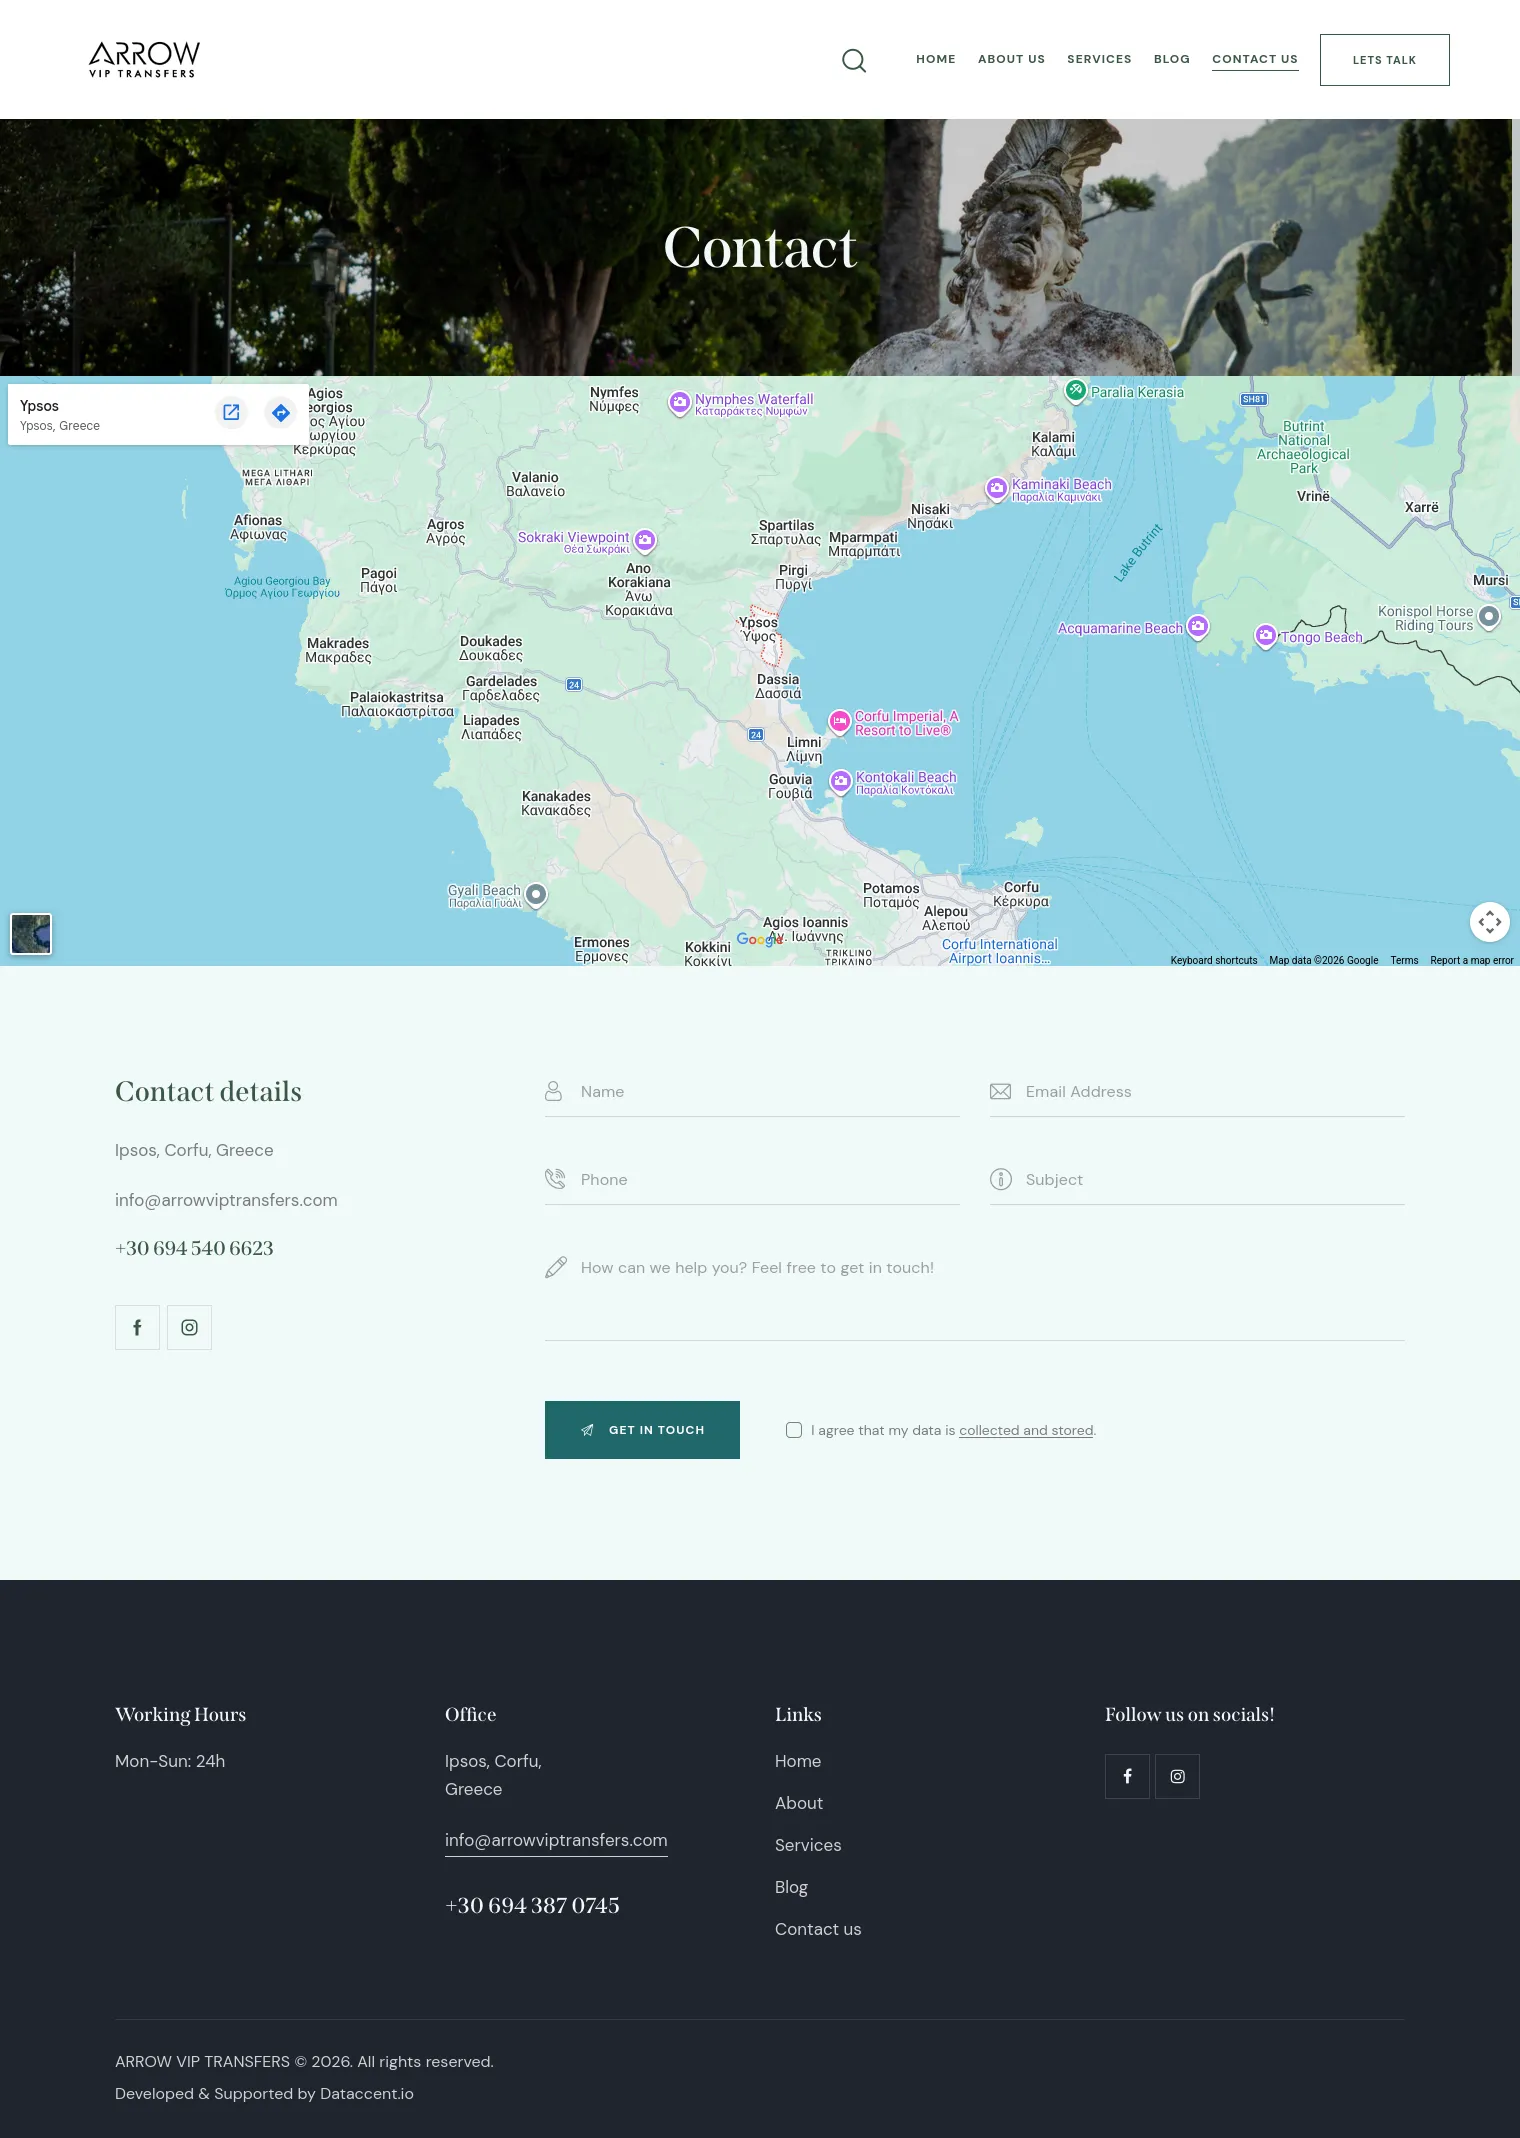Click the blue directions icon for Ypsos
1520x2138 pixels.
tap(281, 412)
